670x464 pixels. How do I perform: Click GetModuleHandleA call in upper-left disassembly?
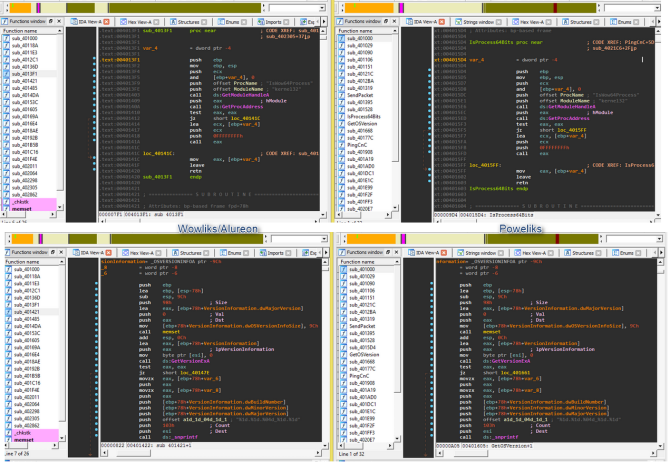(x=245, y=95)
